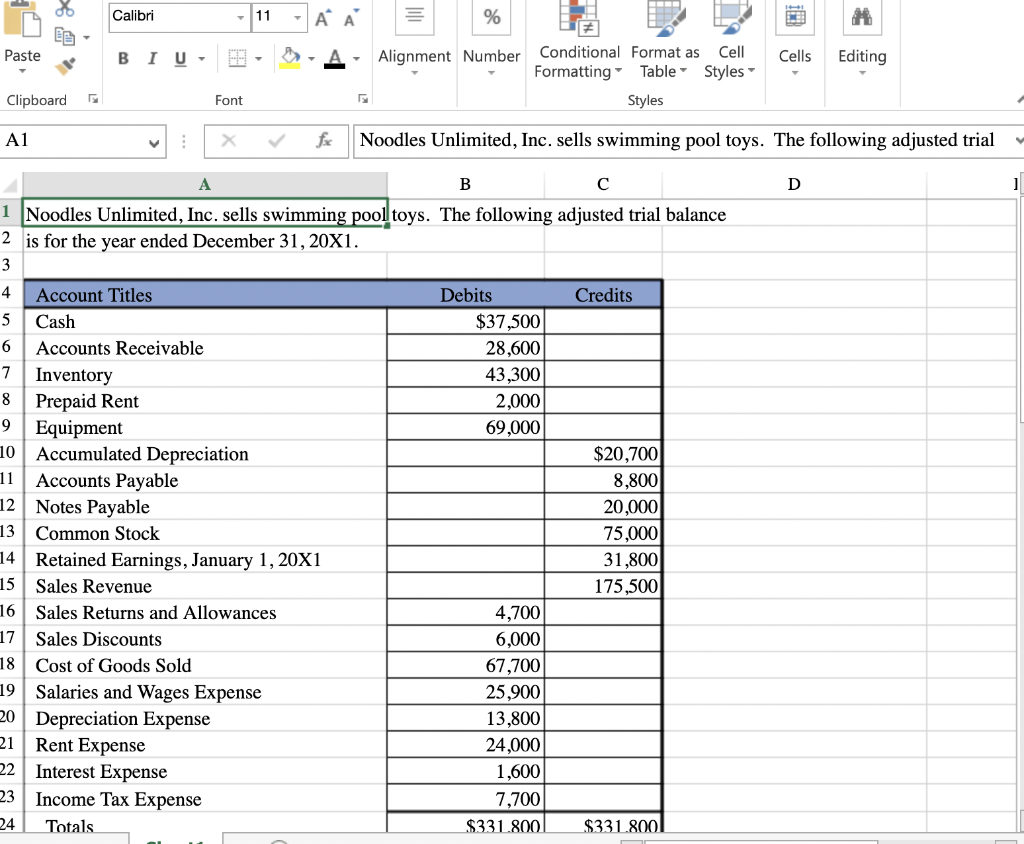The width and height of the screenshot is (1024, 844).
Task: Open the fill color dropdown arrow
Action: (x=311, y=59)
